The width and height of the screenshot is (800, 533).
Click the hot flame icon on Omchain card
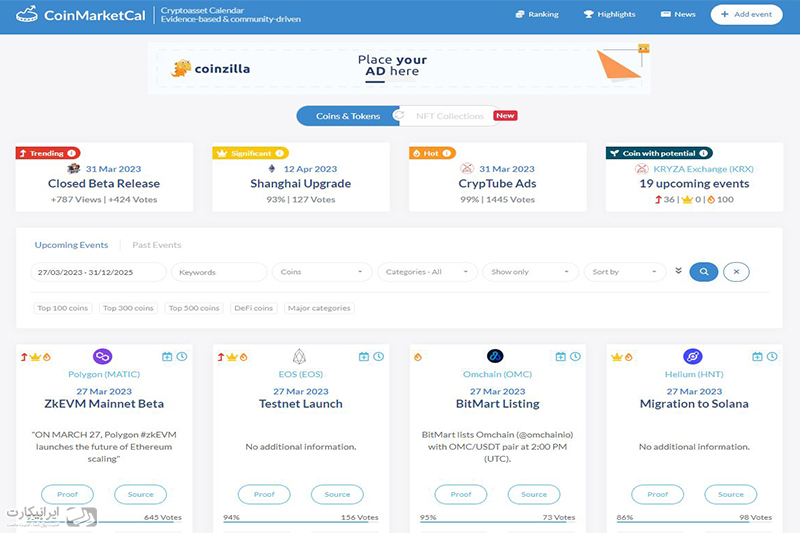click(x=418, y=357)
